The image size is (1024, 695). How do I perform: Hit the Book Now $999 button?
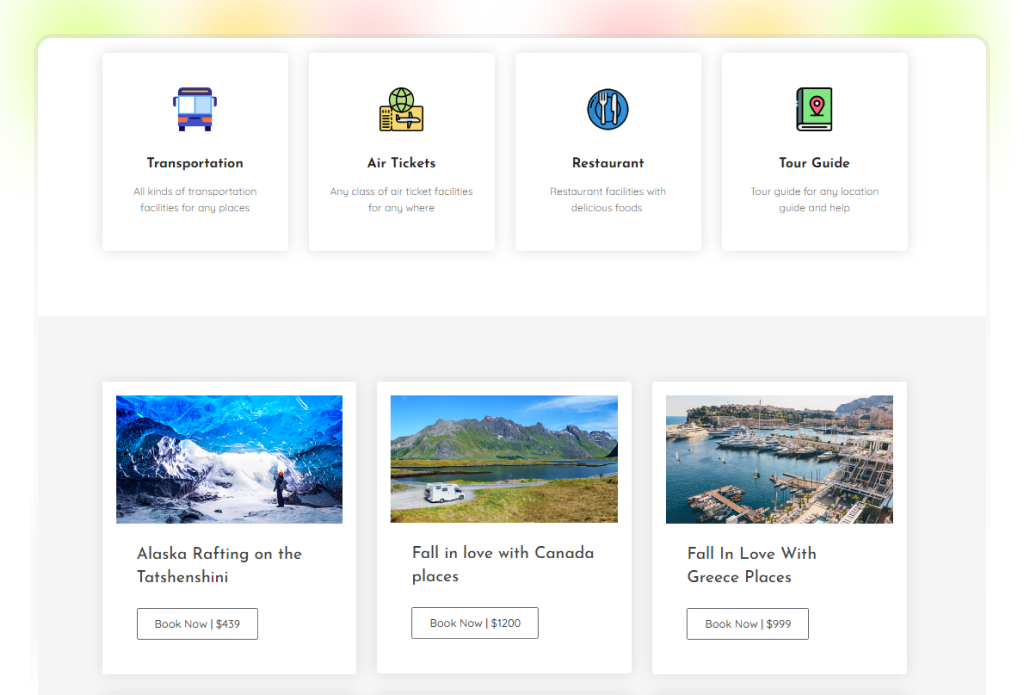pyautogui.click(x=747, y=624)
